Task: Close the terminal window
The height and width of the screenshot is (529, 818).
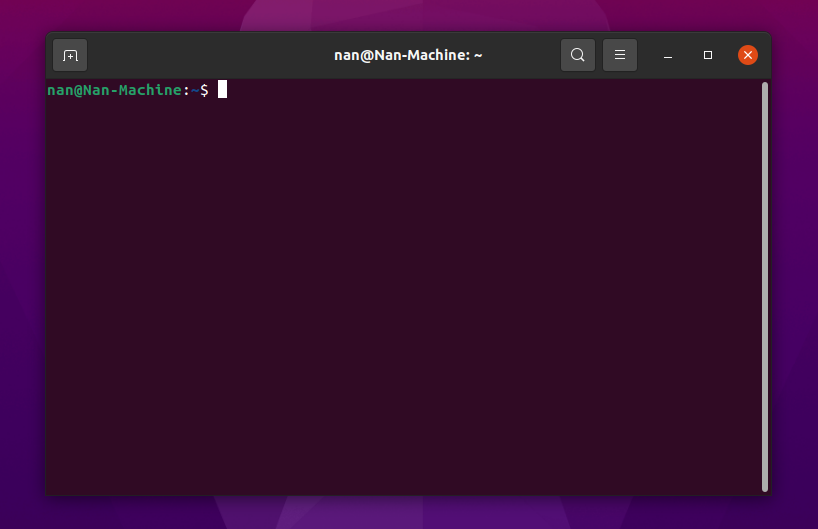Action: coord(748,55)
